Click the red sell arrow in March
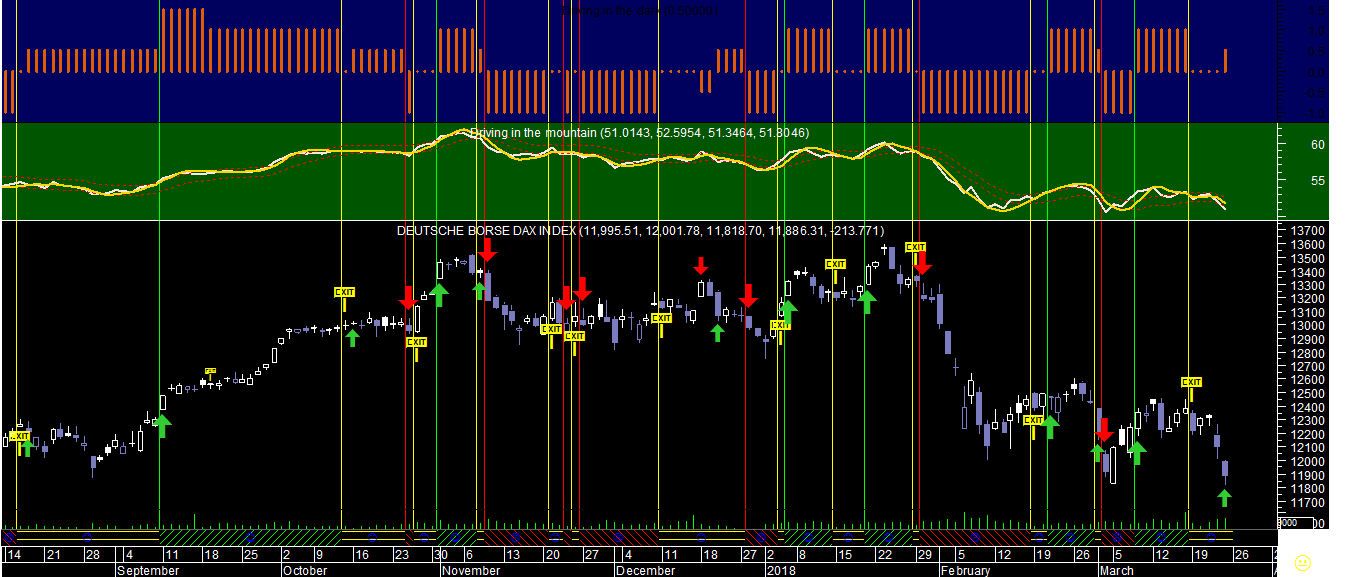The image size is (1352, 577). (1103, 431)
